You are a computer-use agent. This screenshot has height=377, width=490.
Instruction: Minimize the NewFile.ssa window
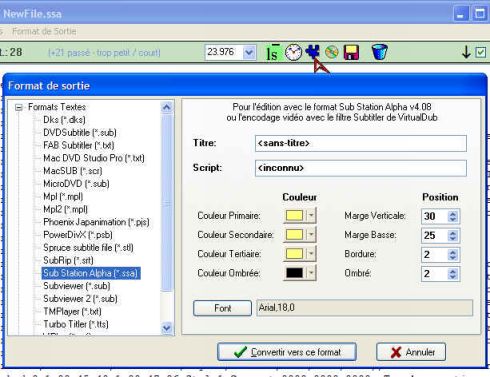click(461, 14)
